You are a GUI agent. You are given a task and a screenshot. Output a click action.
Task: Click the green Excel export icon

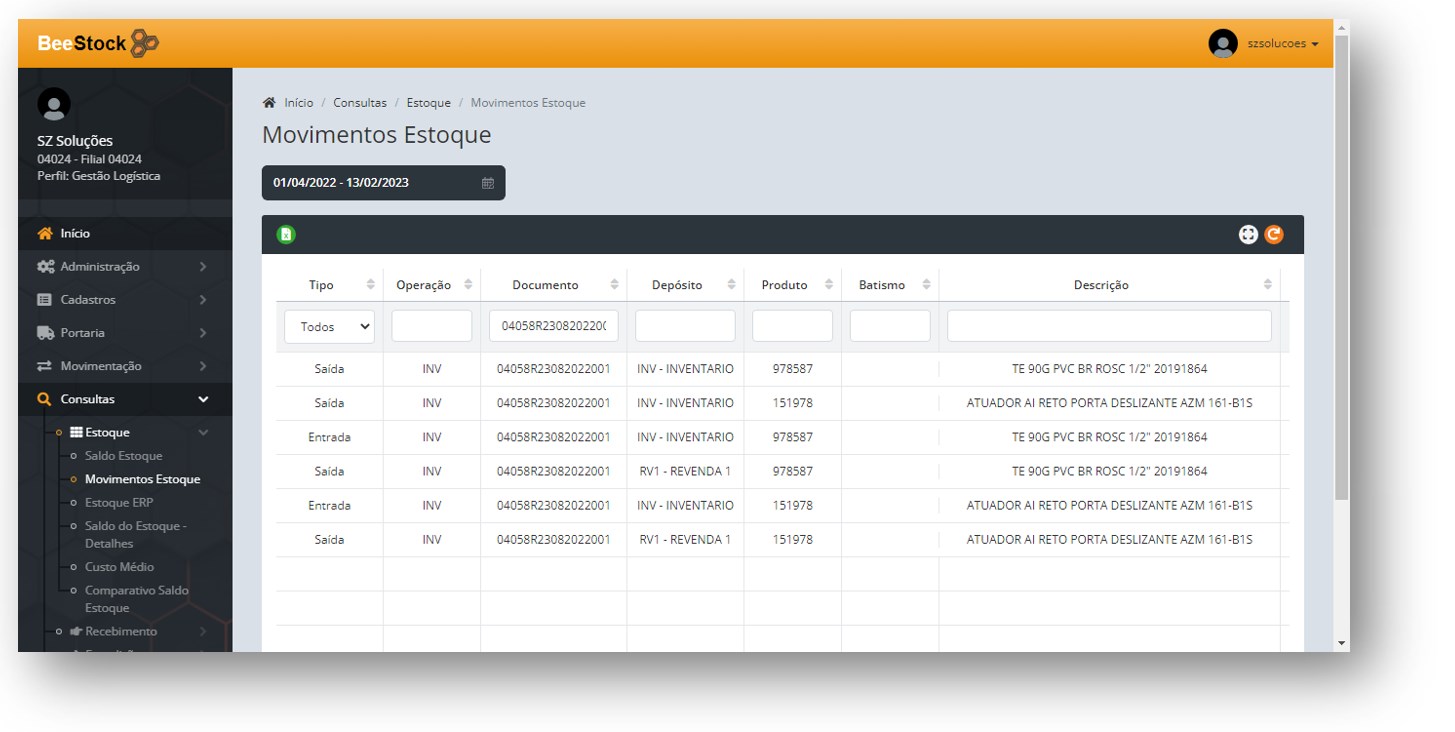coord(286,235)
